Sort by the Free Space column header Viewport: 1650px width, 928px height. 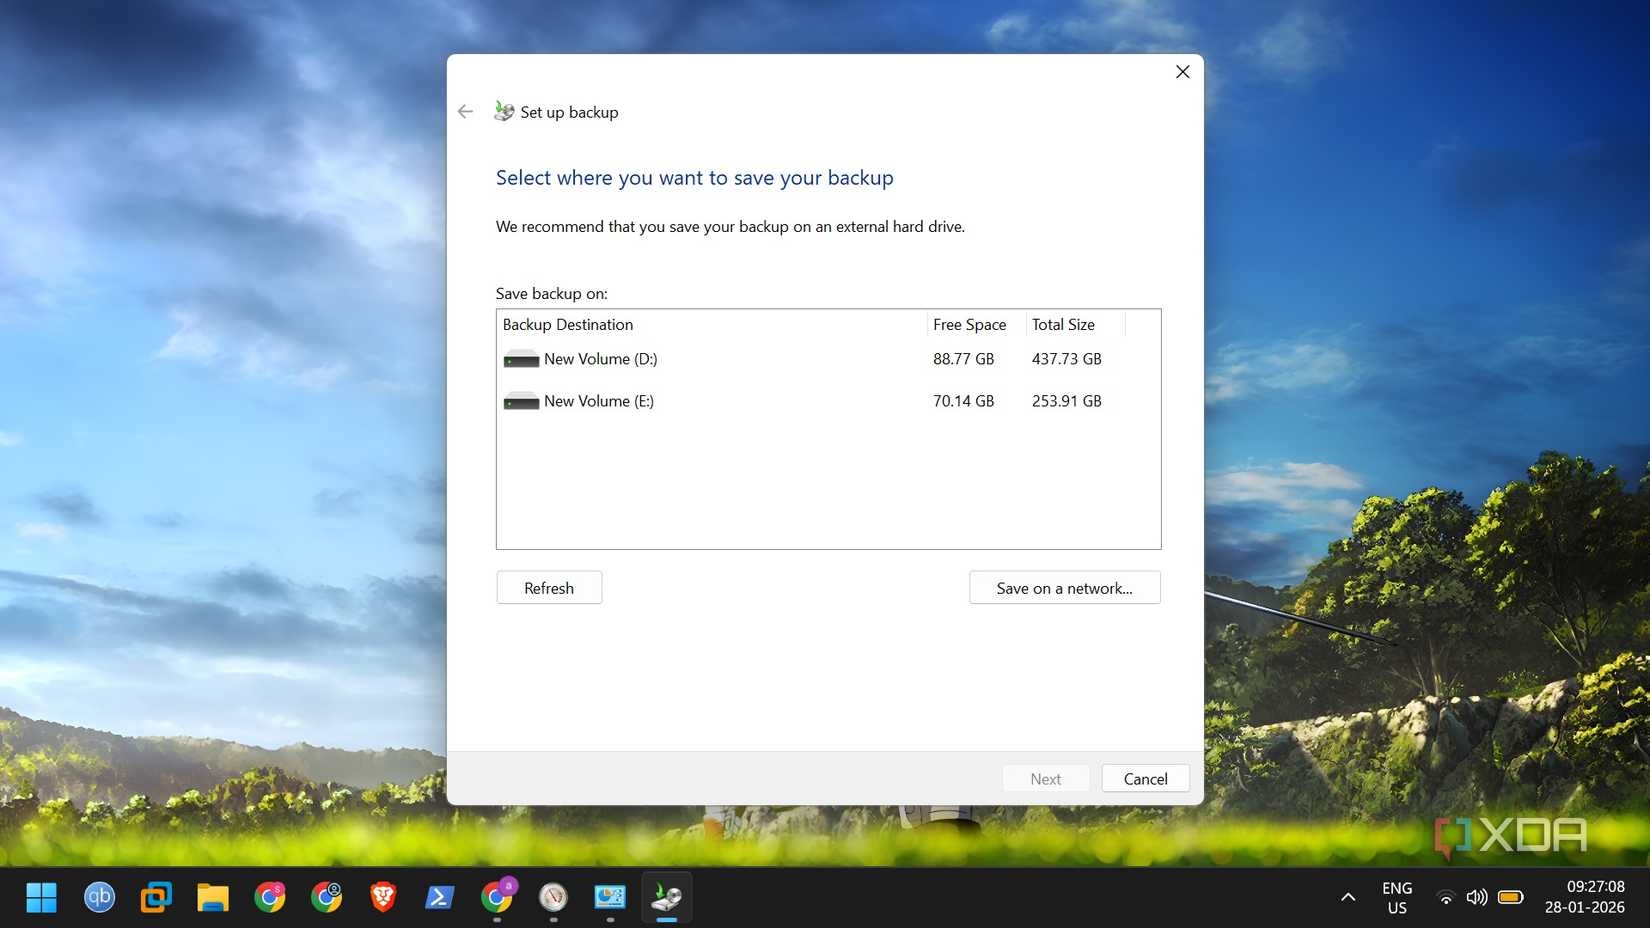(x=976, y=325)
